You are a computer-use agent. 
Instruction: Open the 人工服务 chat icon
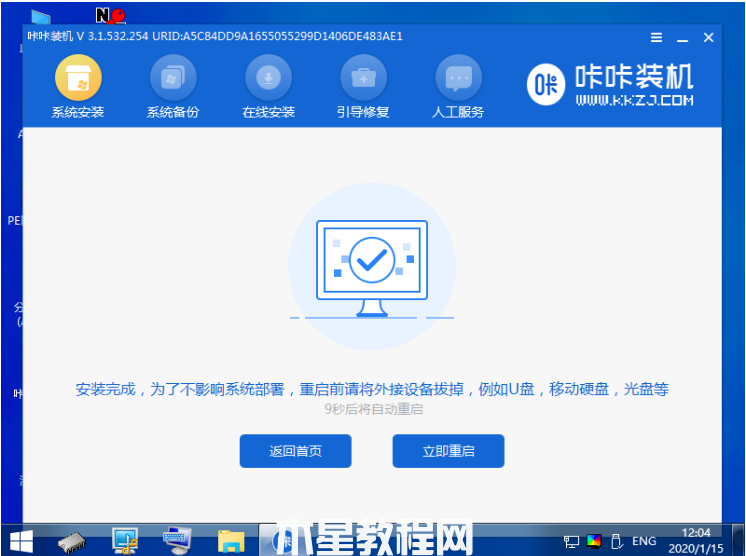point(459,78)
